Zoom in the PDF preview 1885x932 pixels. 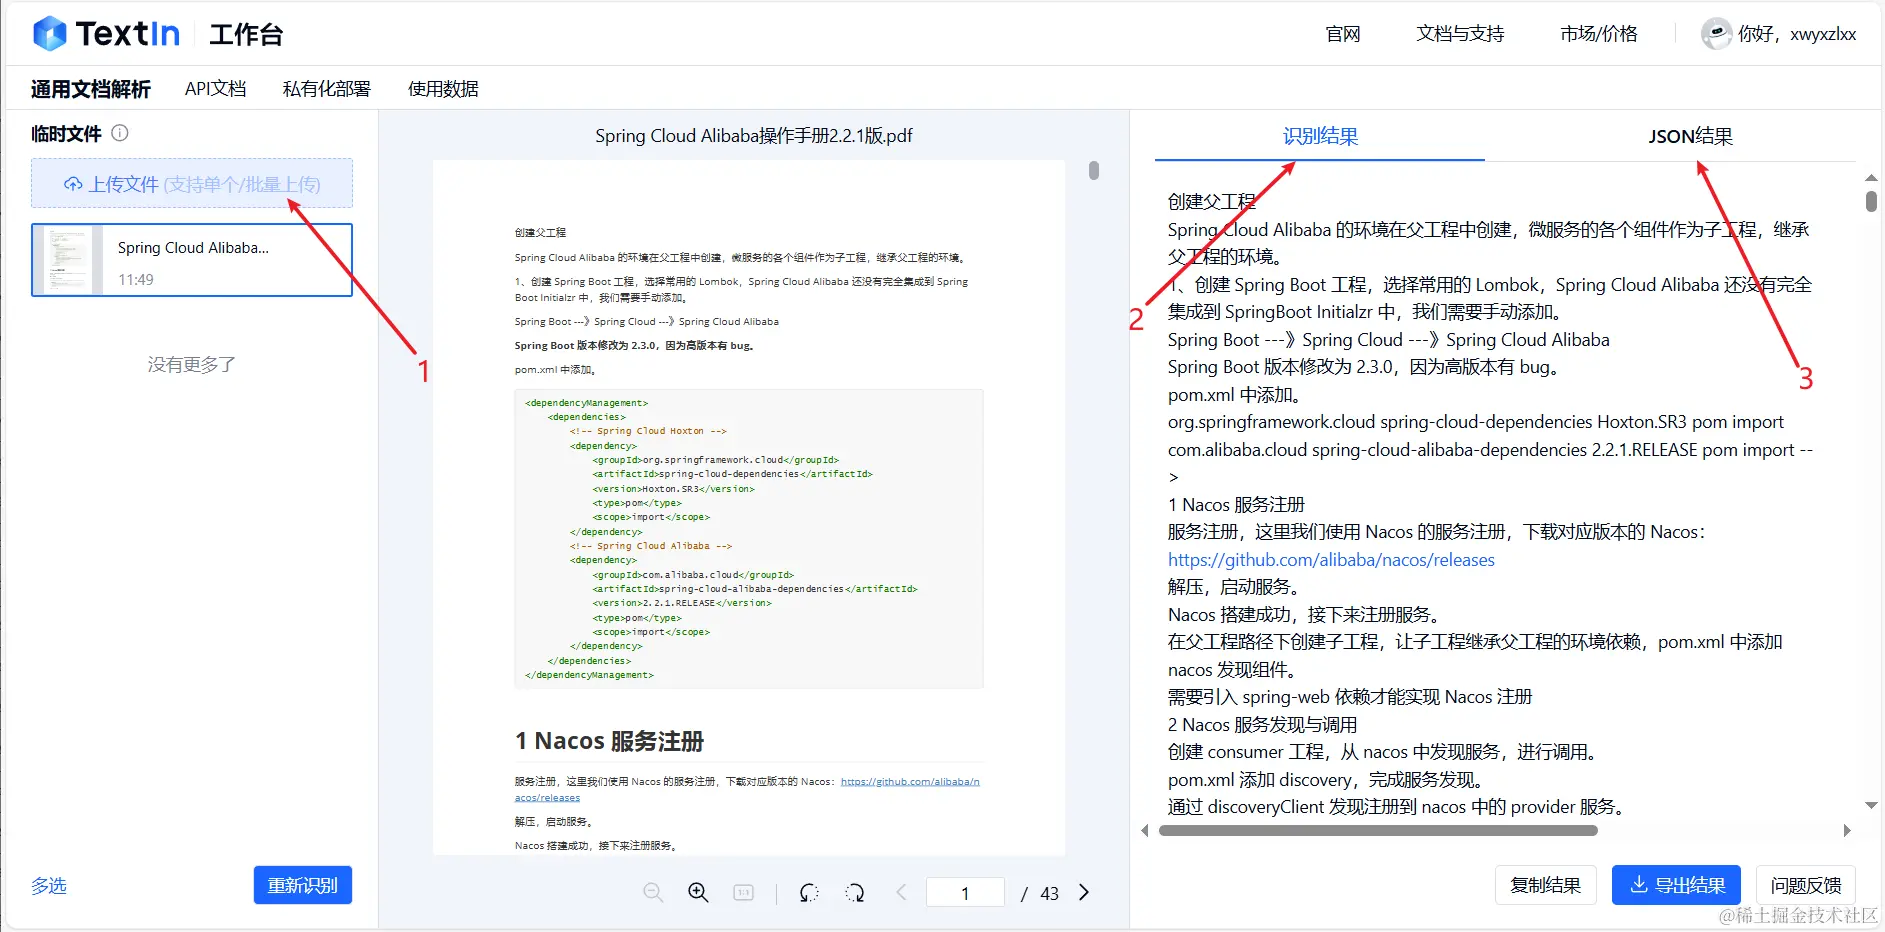698,892
